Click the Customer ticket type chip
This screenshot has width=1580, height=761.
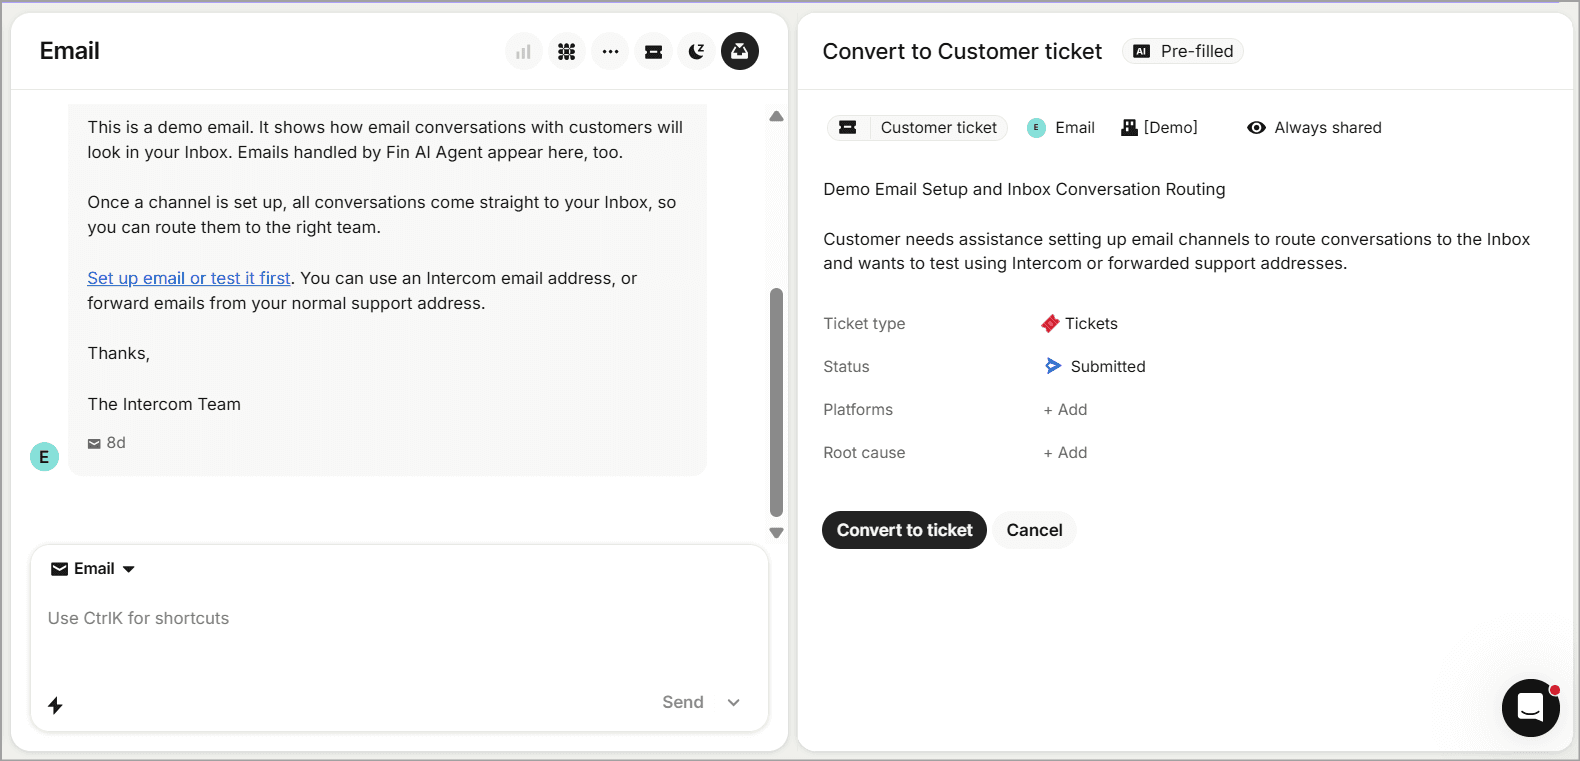click(917, 128)
